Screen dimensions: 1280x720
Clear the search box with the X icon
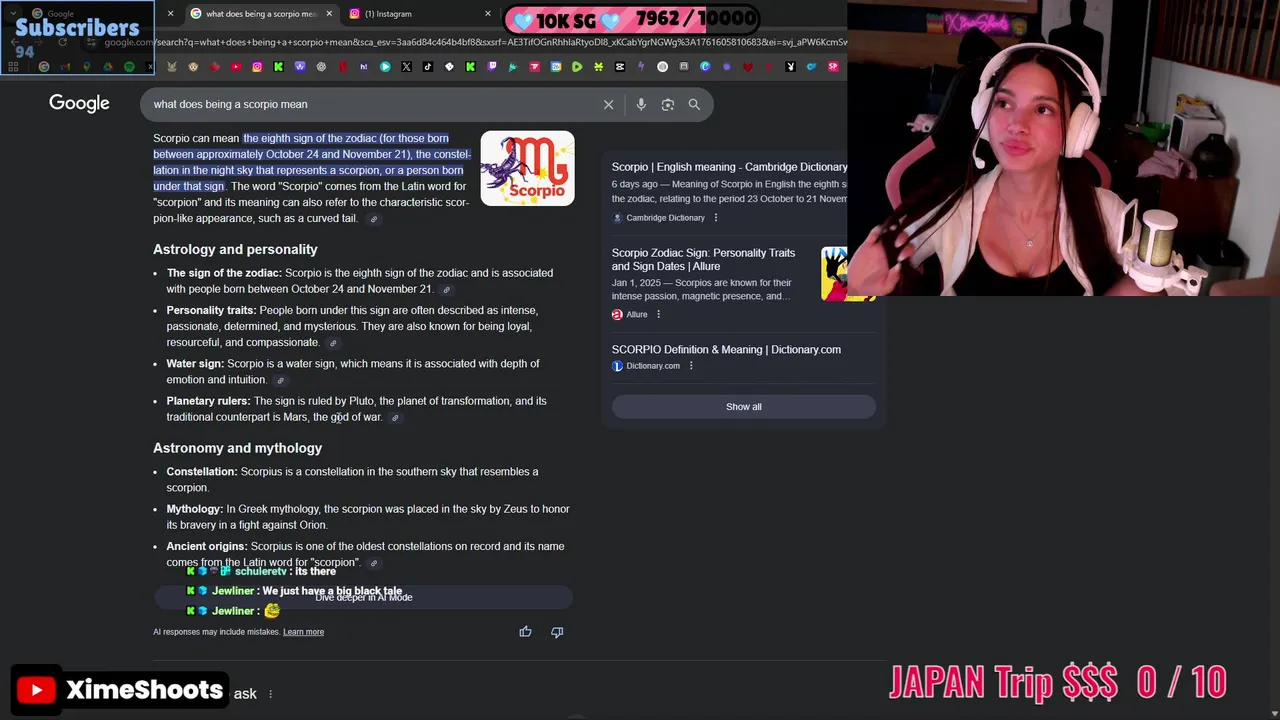608,104
